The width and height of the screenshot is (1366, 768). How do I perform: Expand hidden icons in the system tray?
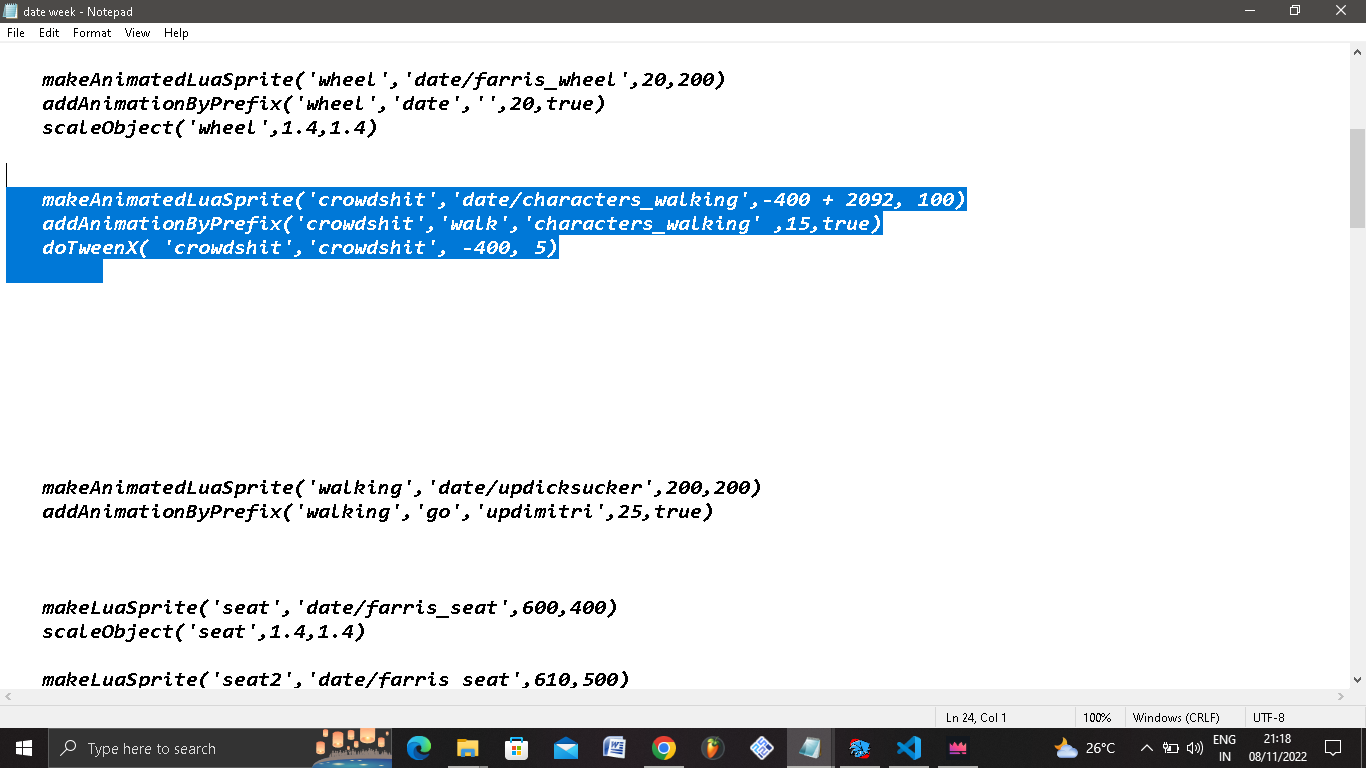(1147, 748)
